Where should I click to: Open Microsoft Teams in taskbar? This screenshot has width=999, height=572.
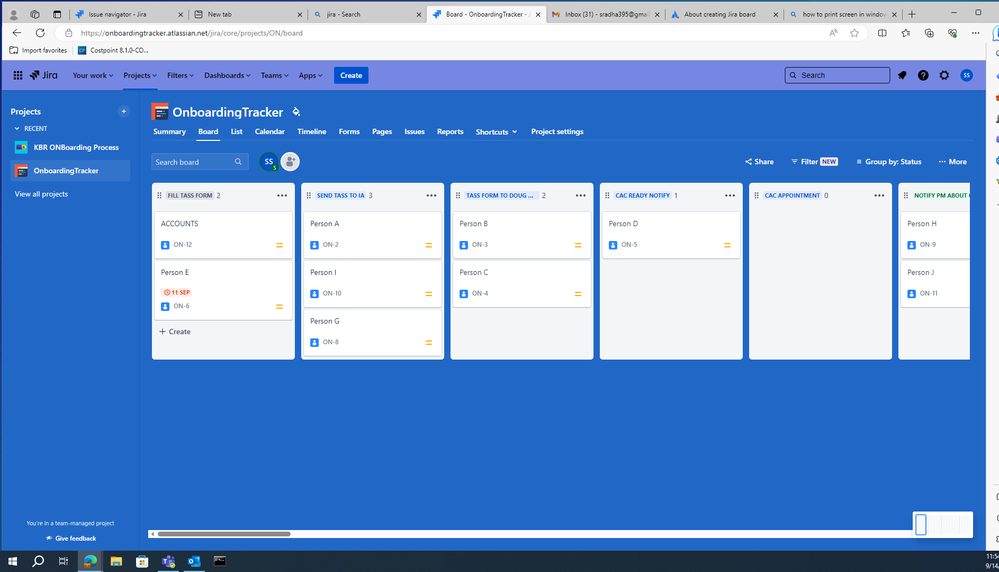click(x=168, y=561)
